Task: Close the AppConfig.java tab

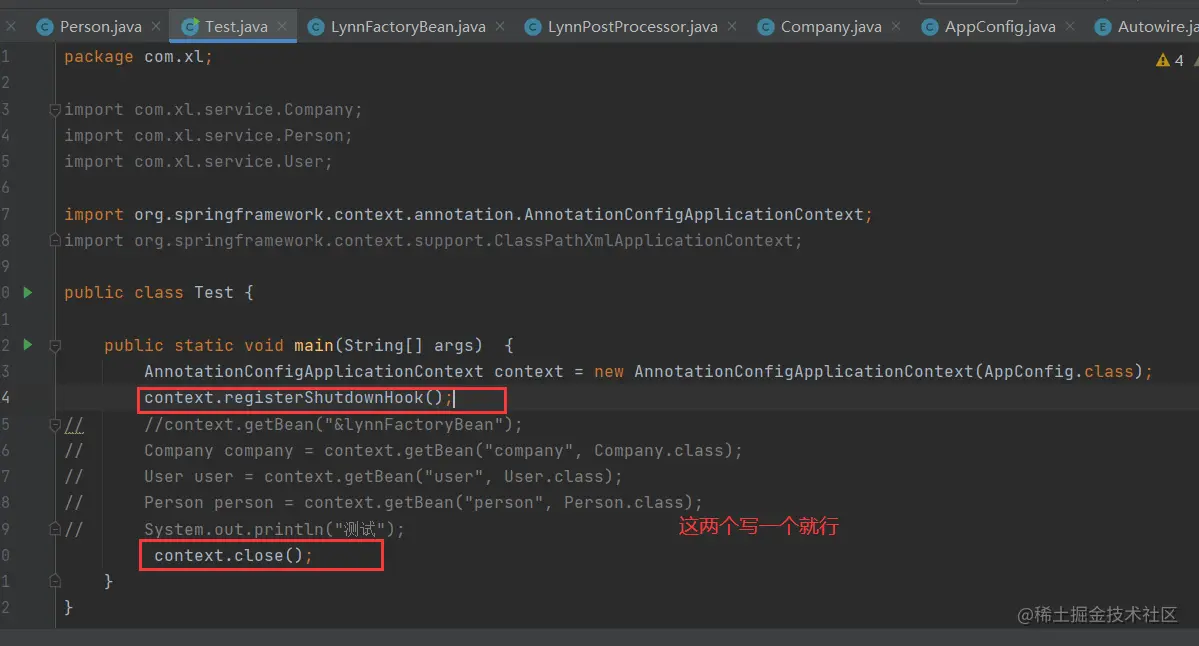Action: pyautogui.click(x=1070, y=26)
